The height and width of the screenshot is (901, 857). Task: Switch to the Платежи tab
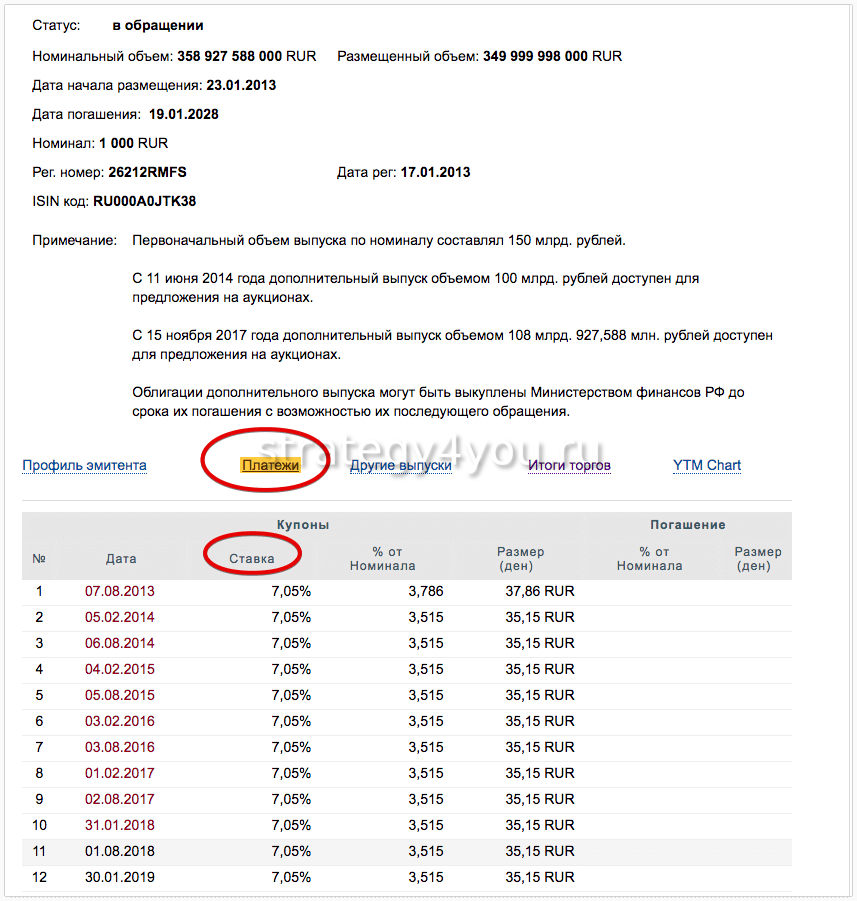(270, 465)
